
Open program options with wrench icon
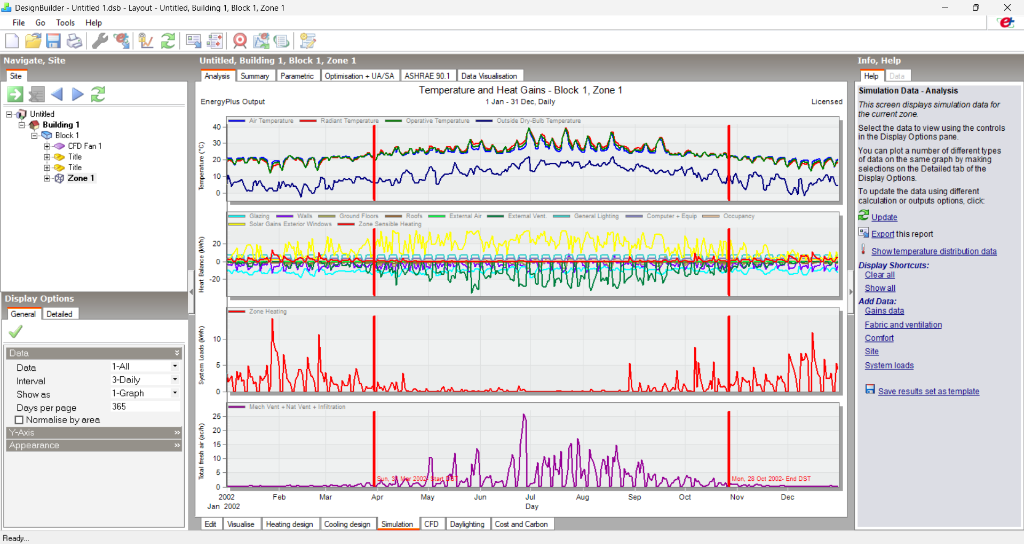click(x=99, y=40)
